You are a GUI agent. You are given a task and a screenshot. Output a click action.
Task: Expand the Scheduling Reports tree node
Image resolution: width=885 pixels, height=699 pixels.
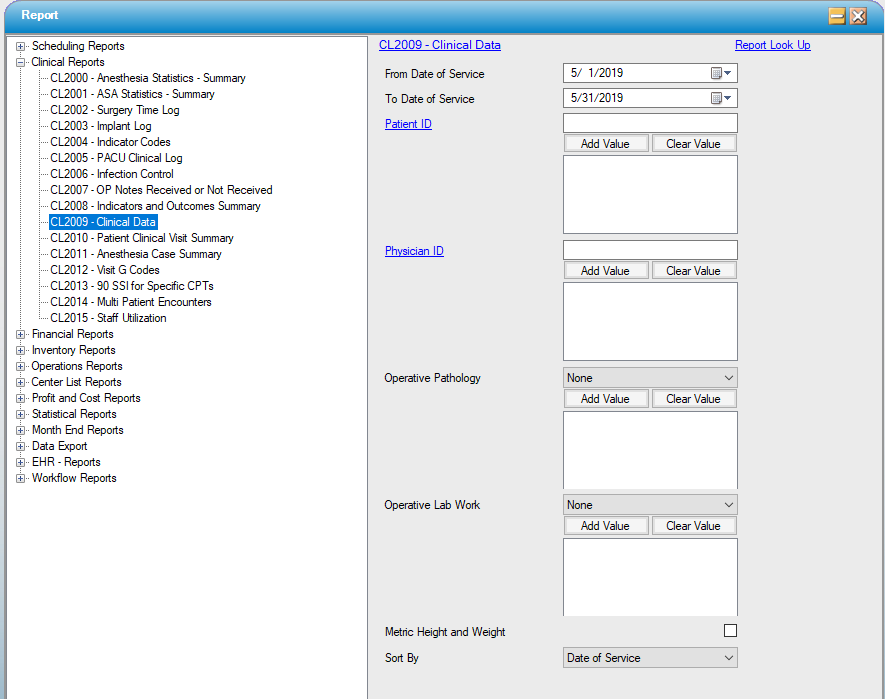[x=21, y=46]
